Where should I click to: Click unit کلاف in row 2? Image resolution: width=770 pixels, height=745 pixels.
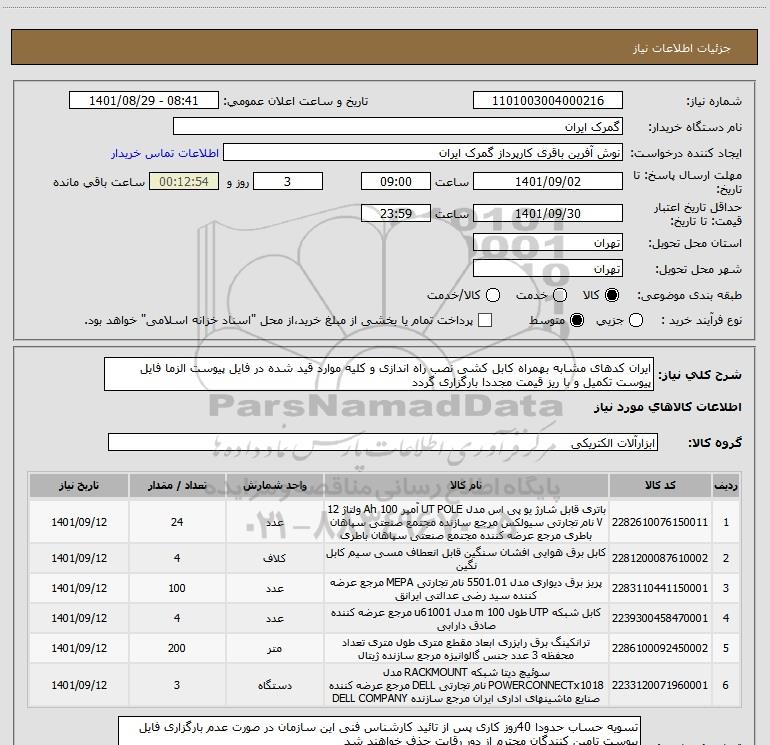click(275, 558)
